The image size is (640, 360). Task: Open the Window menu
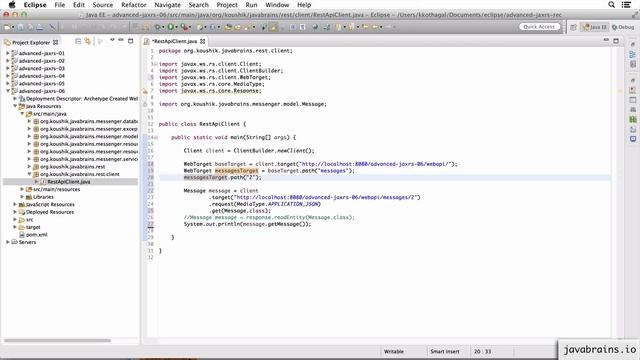277,5
